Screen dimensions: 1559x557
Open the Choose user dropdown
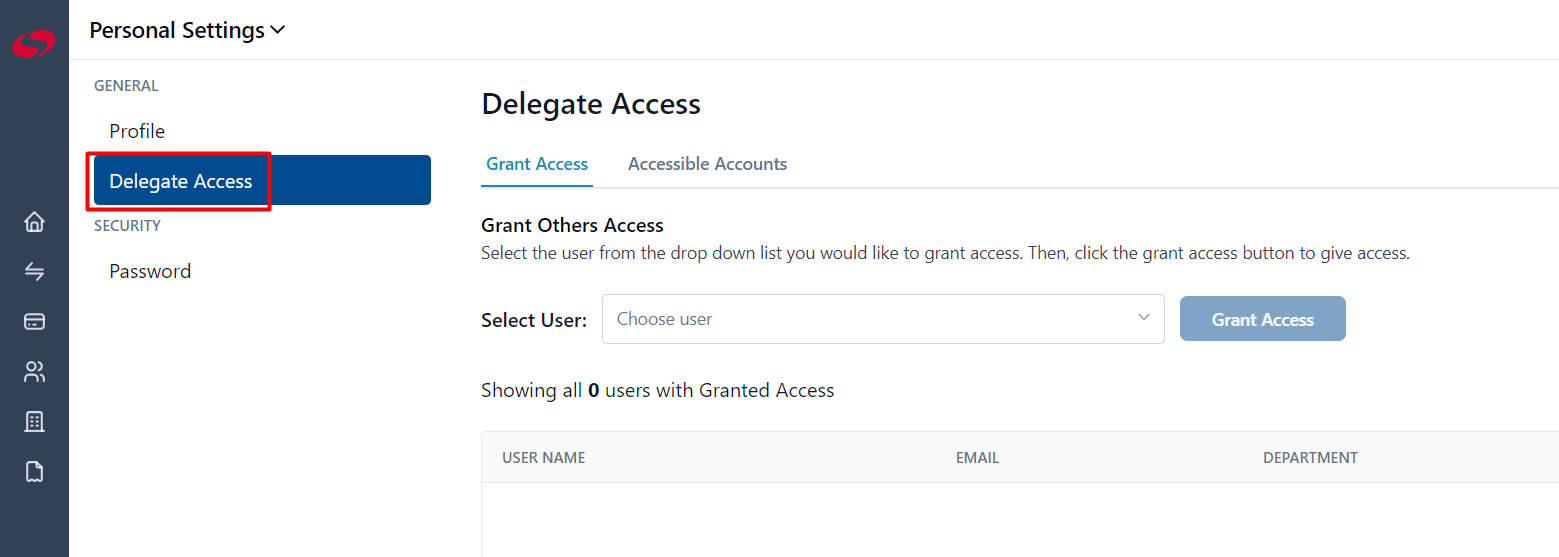[x=883, y=319]
